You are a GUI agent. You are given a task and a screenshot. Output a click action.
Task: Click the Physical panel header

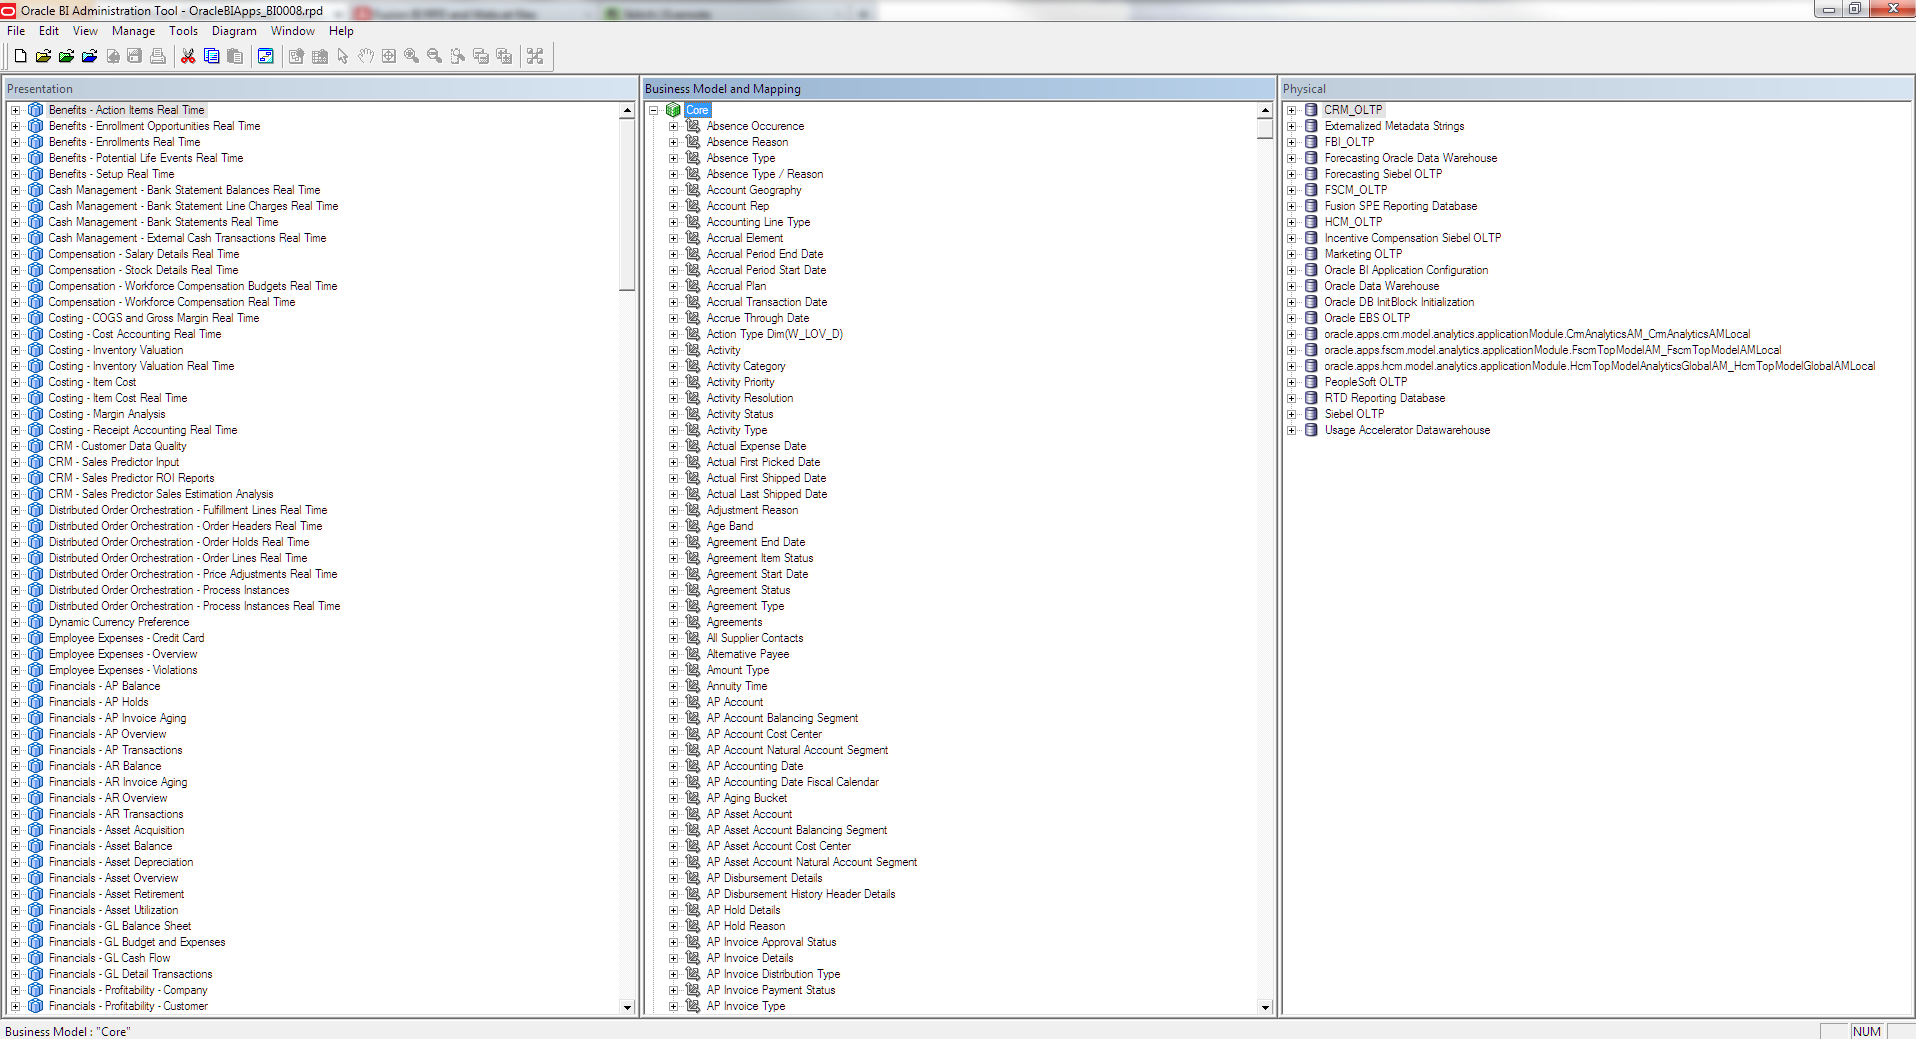point(1597,88)
